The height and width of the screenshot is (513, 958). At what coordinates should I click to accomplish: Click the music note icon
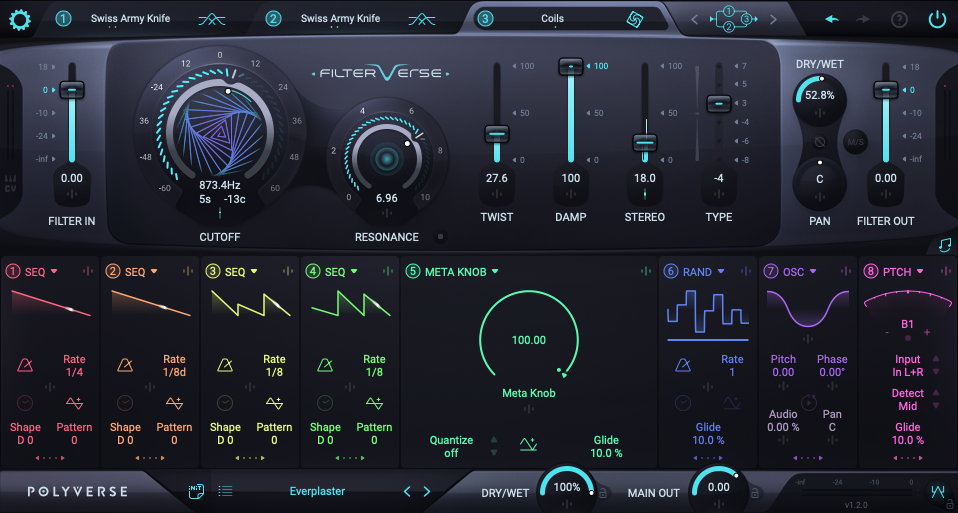(x=945, y=244)
